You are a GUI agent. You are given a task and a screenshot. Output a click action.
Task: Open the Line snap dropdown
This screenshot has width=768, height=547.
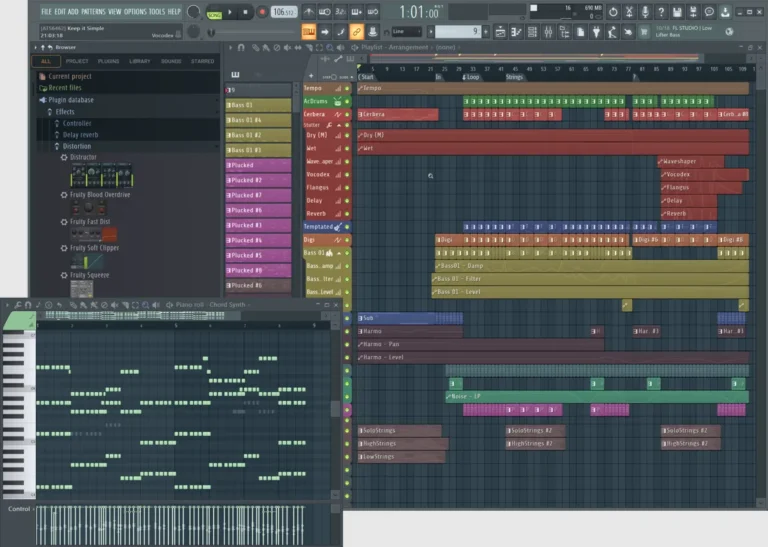click(406, 32)
